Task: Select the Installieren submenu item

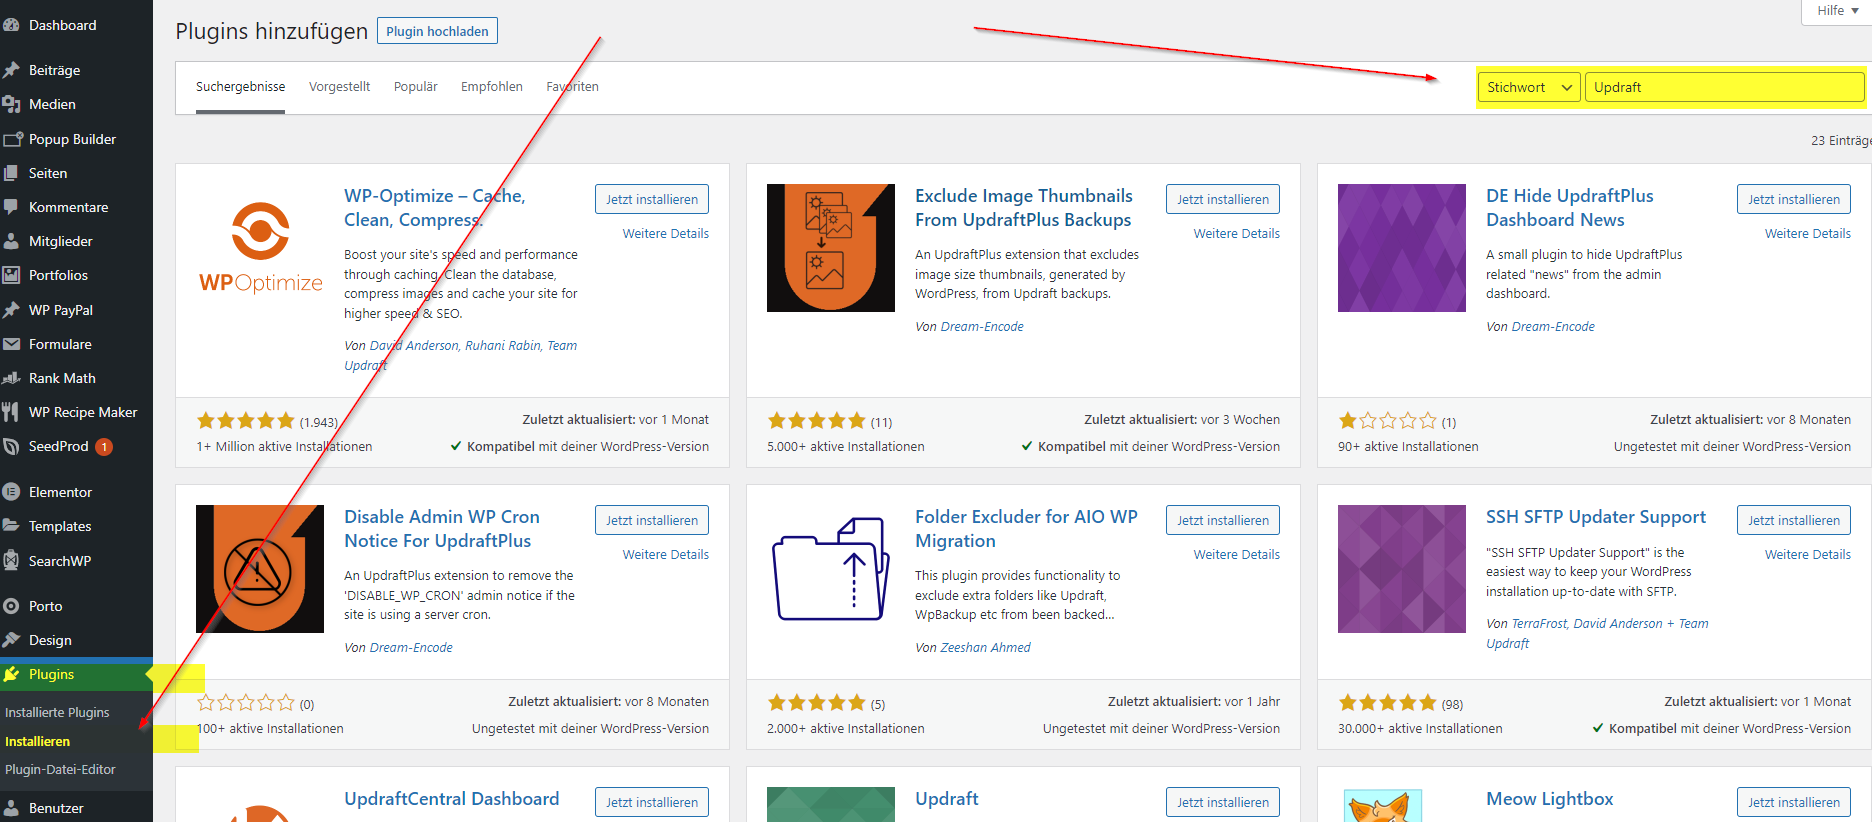Action: [x=37, y=741]
